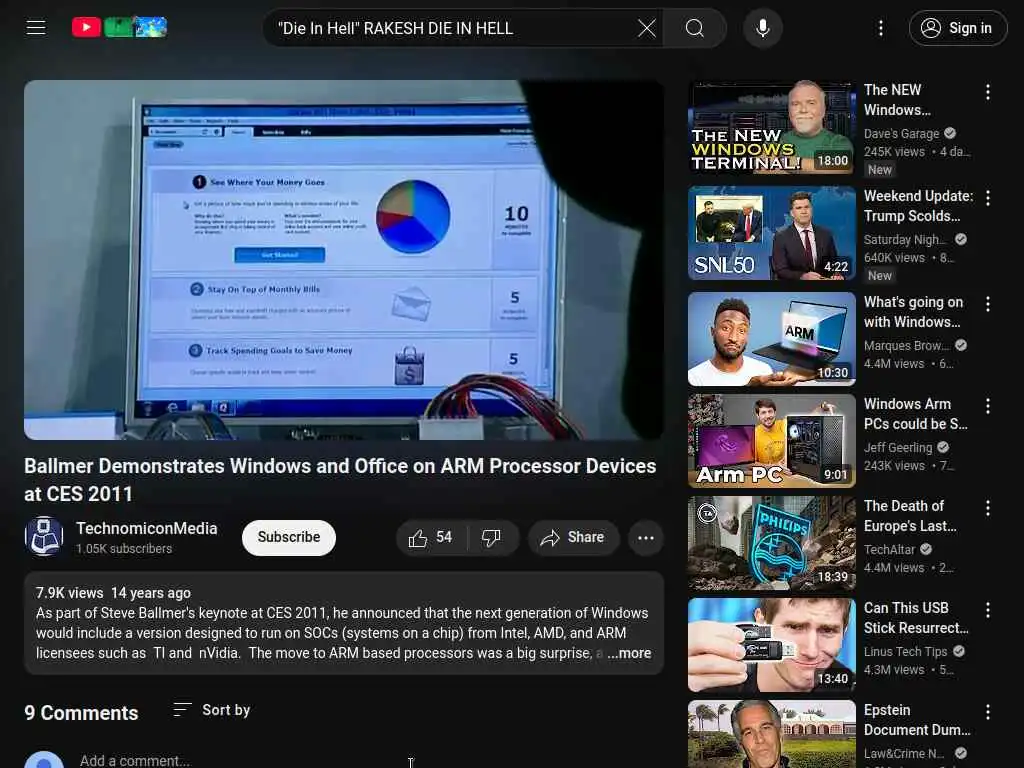1024x768 pixels.
Task: Open options for Linus Tech Tips video
Action: [x=988, y=609]
